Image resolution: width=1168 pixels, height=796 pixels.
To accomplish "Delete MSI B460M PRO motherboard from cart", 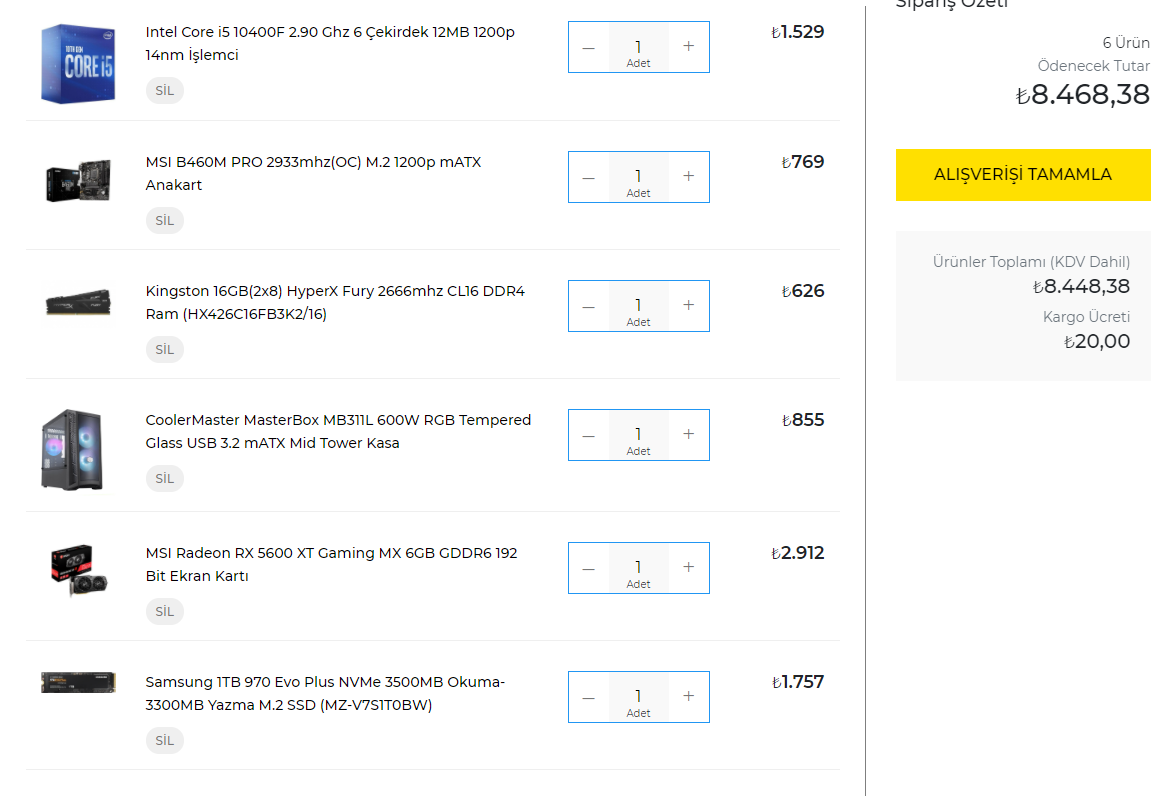I will pyautogui.click(x=165, y=220).
